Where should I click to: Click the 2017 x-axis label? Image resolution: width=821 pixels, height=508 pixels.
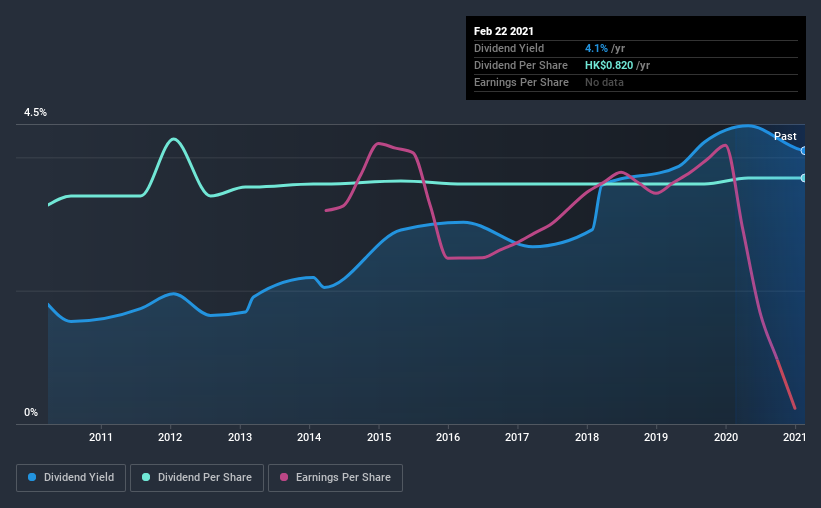(517, 437)
